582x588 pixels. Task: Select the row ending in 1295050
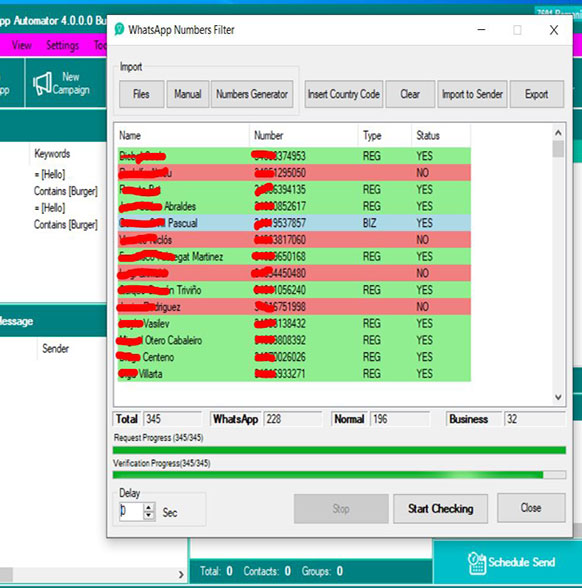pos(294,173)
